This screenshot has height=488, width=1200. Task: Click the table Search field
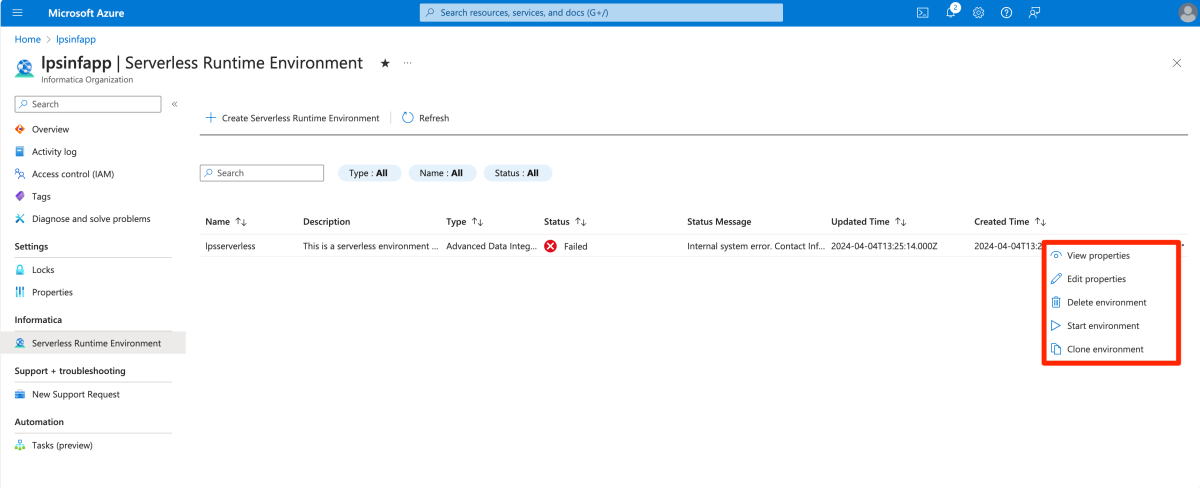262,173
